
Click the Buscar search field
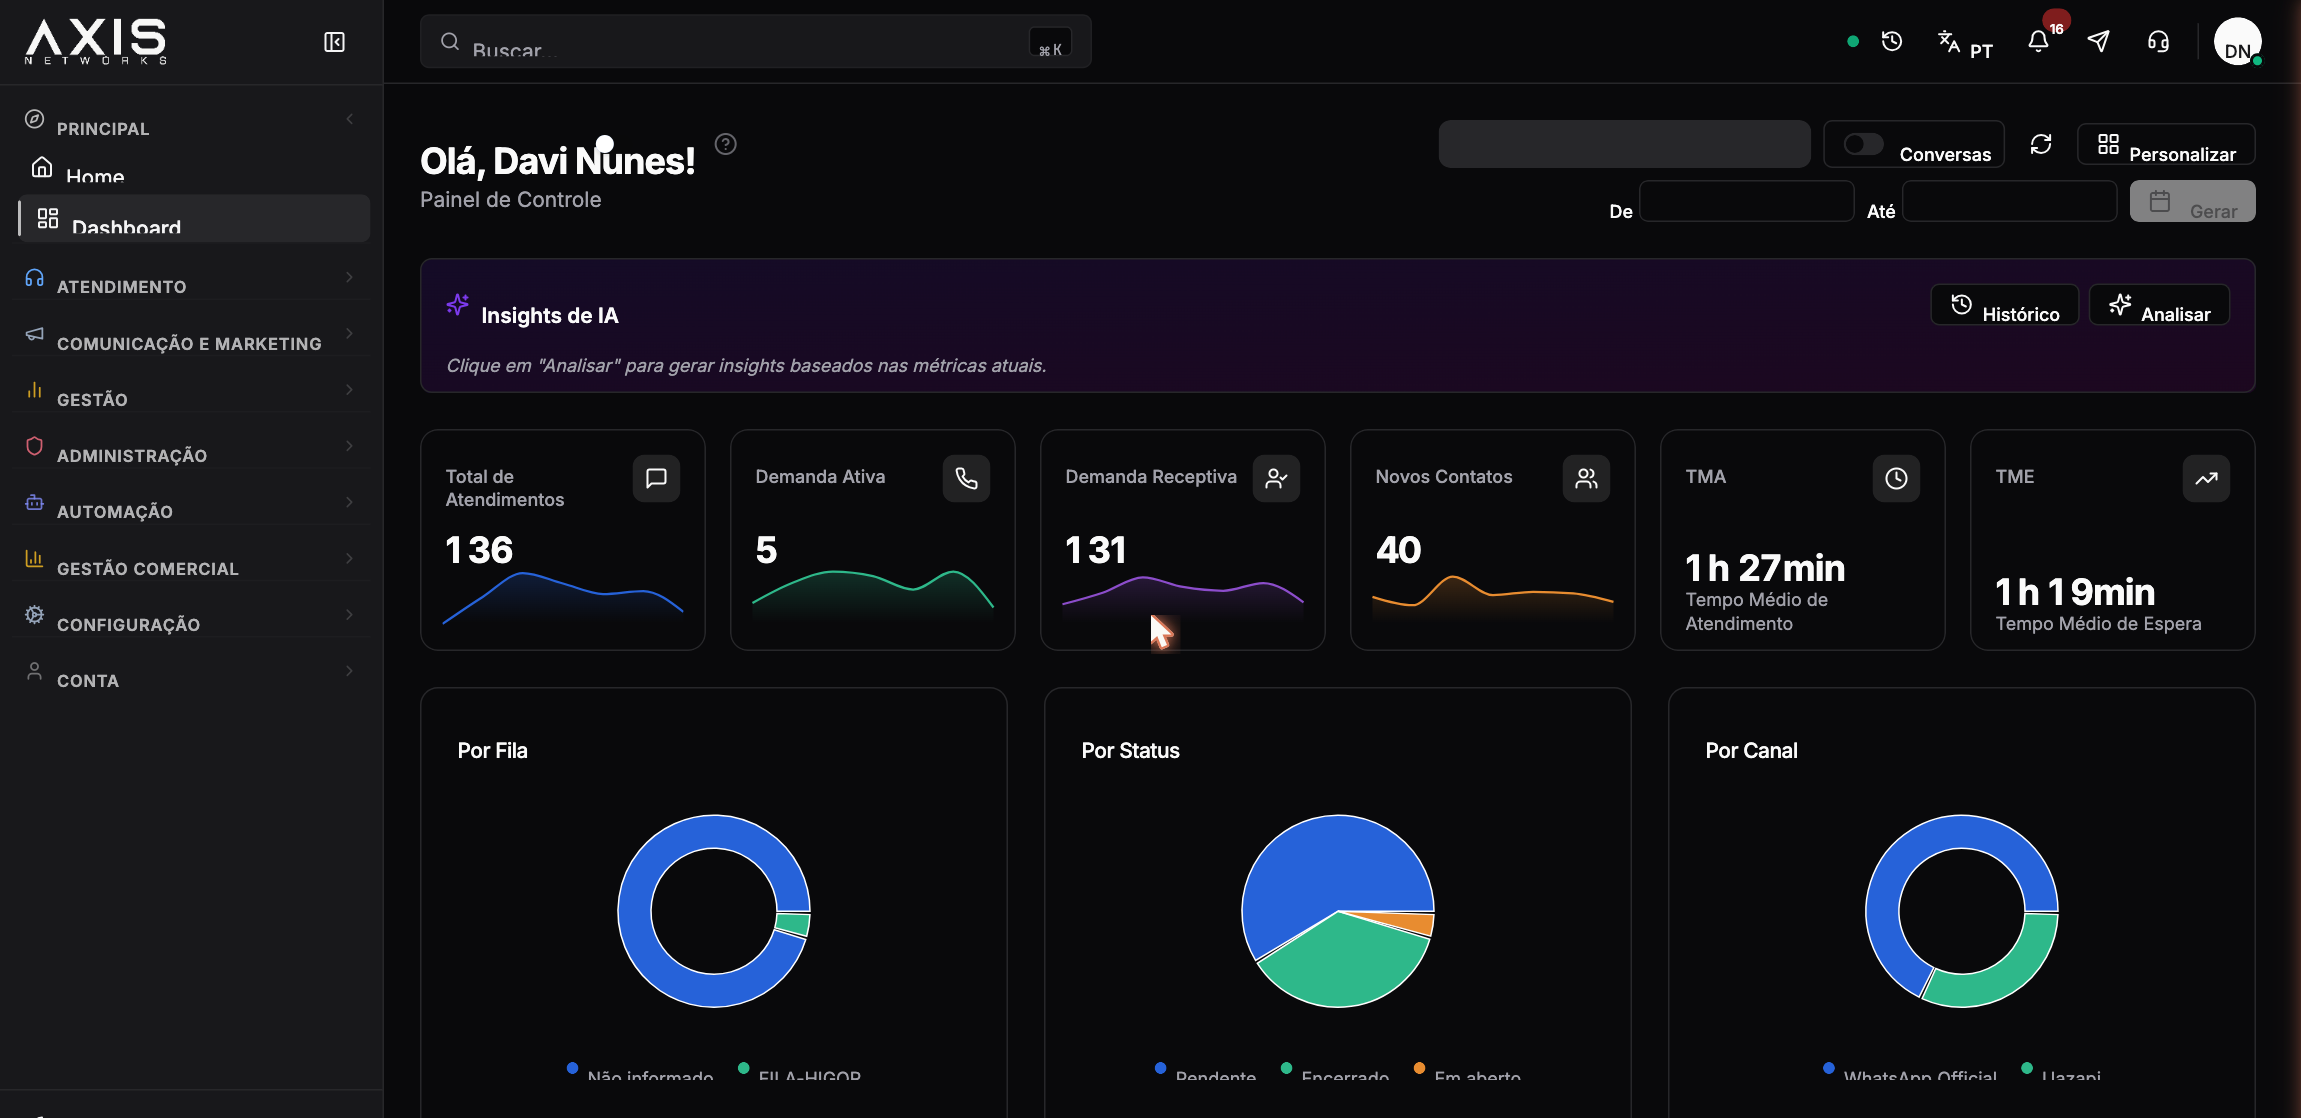pos(755,42)
